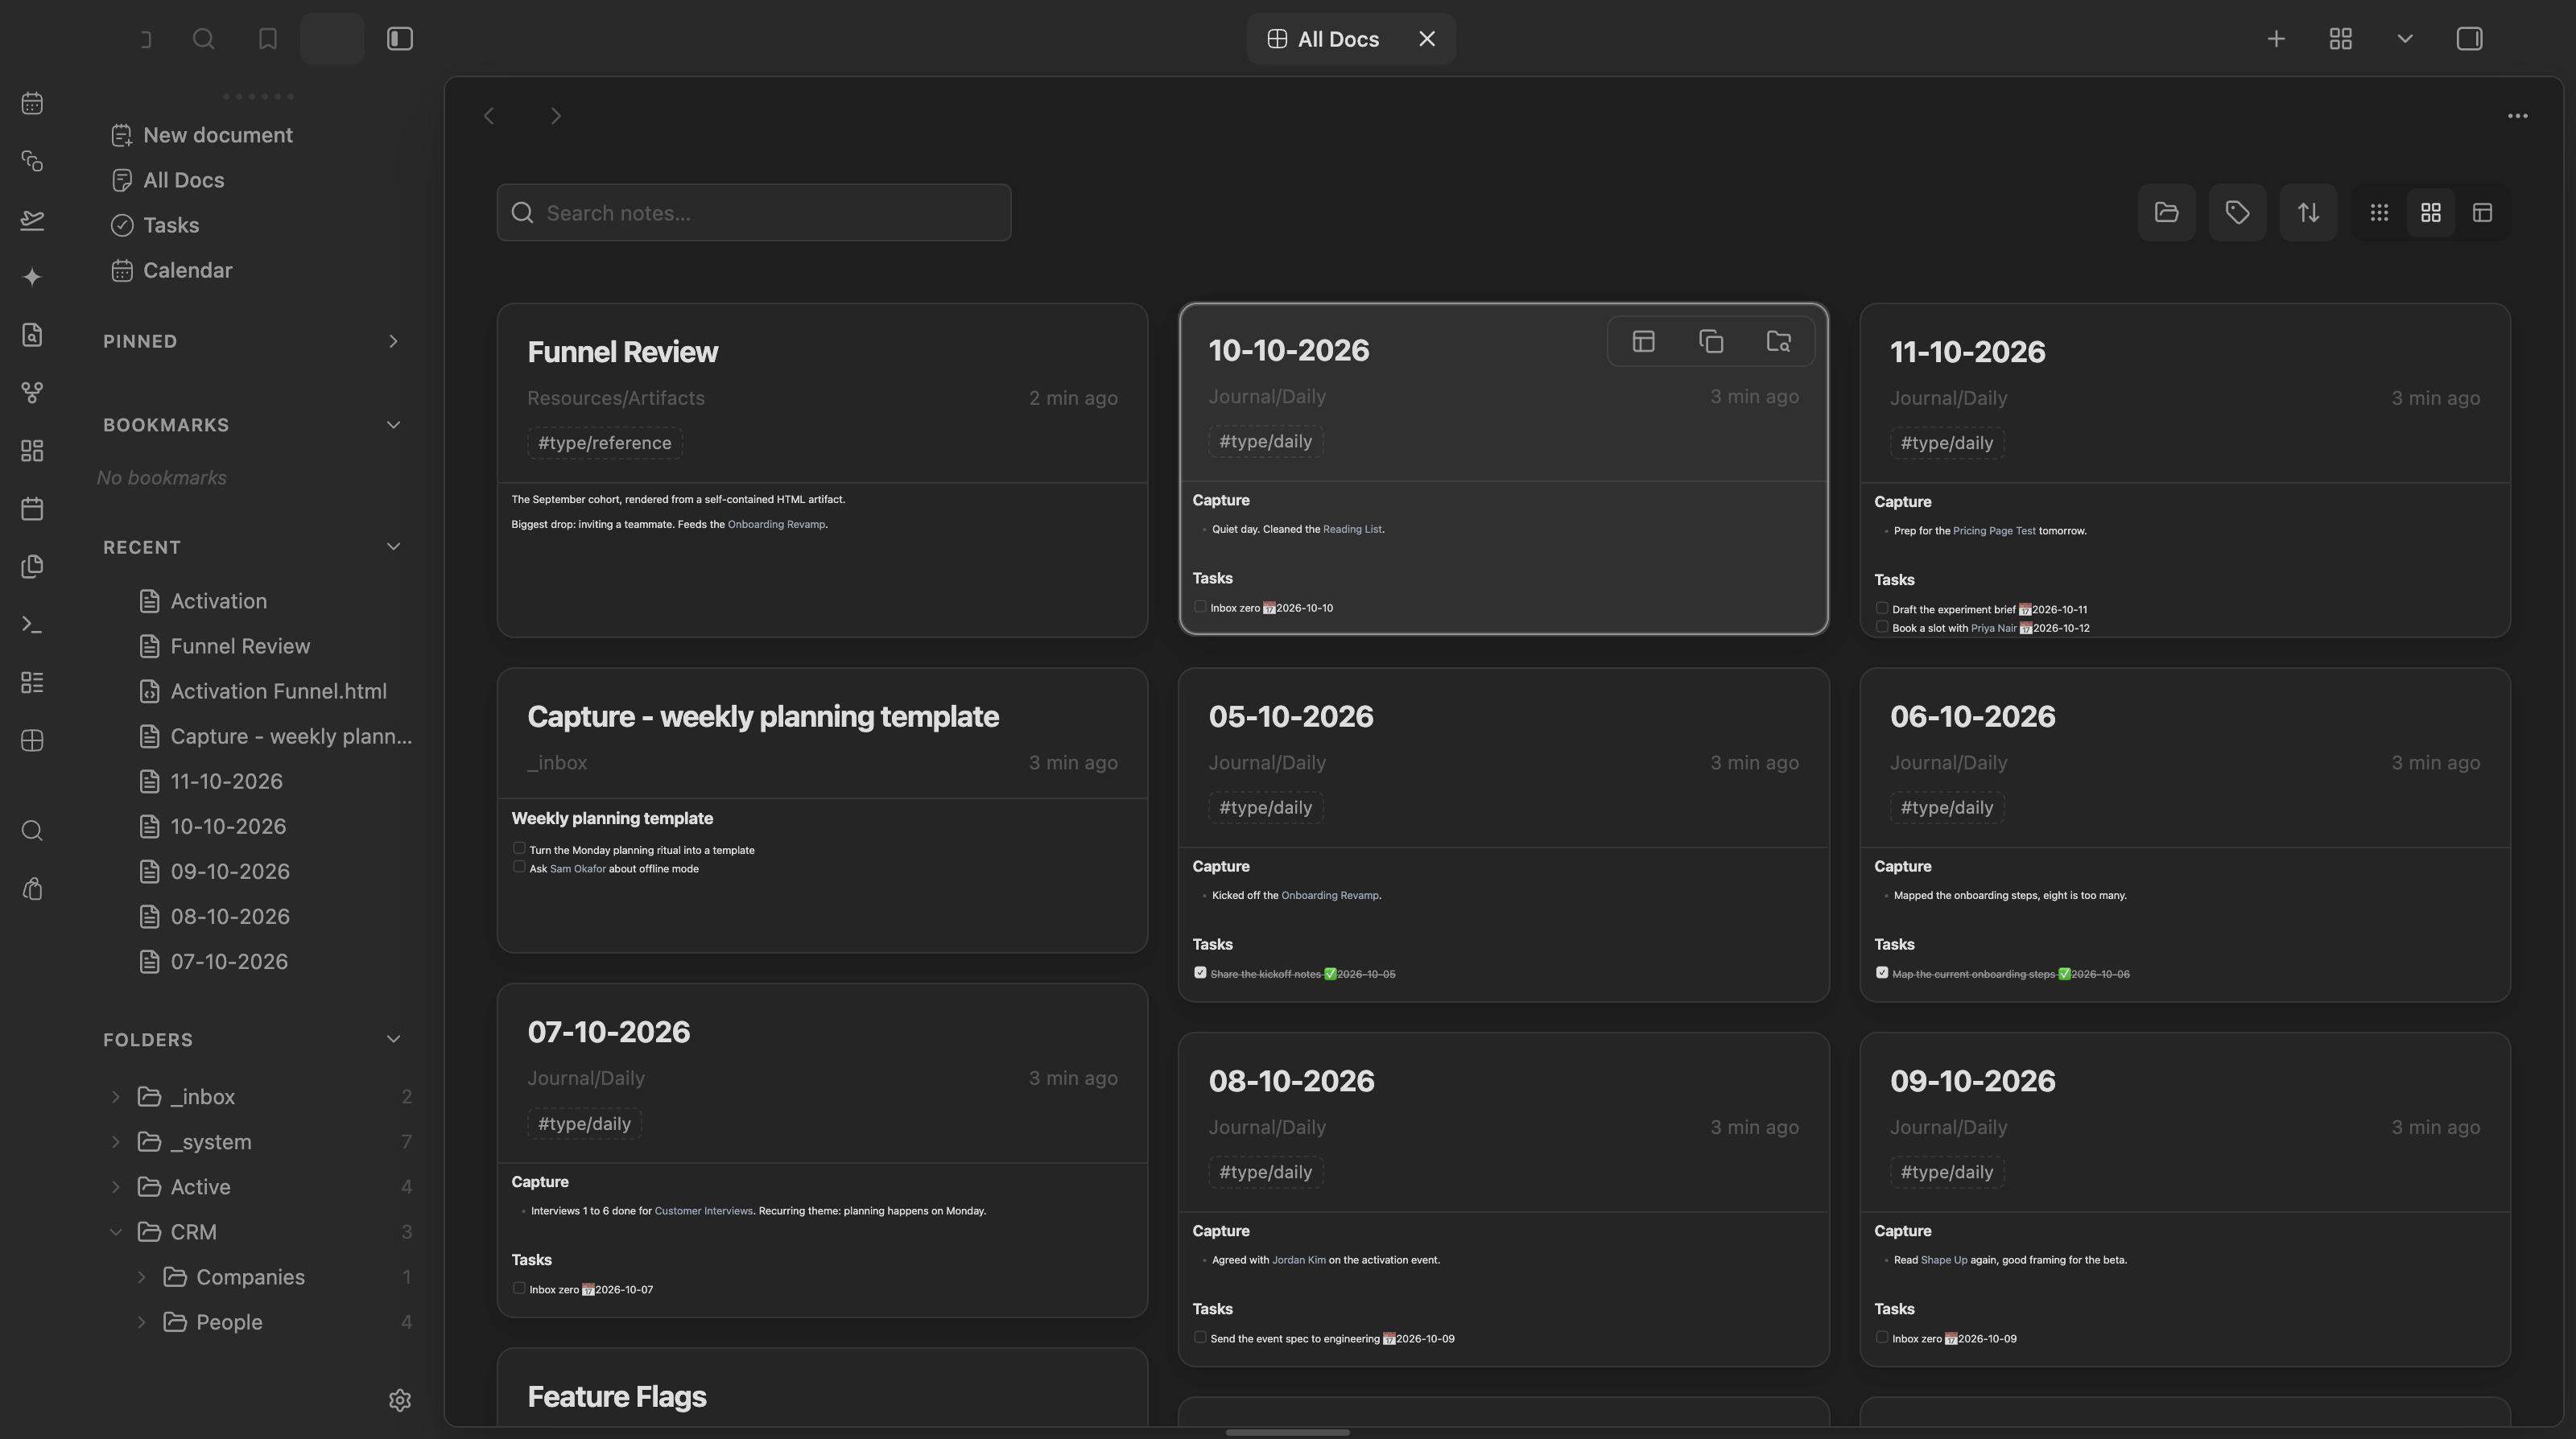Toggle the left sidebar panel icon

400,39
